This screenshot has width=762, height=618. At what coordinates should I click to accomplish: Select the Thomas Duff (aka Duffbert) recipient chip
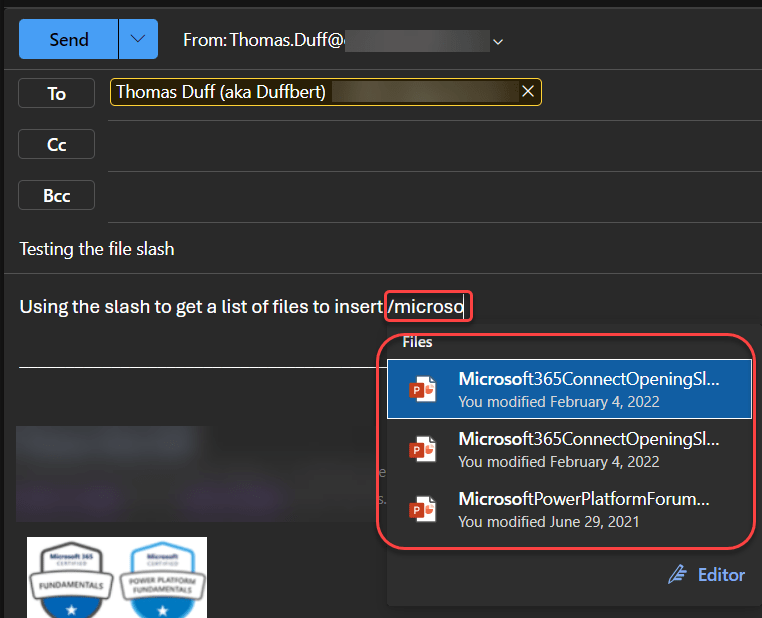pos(220,92)
